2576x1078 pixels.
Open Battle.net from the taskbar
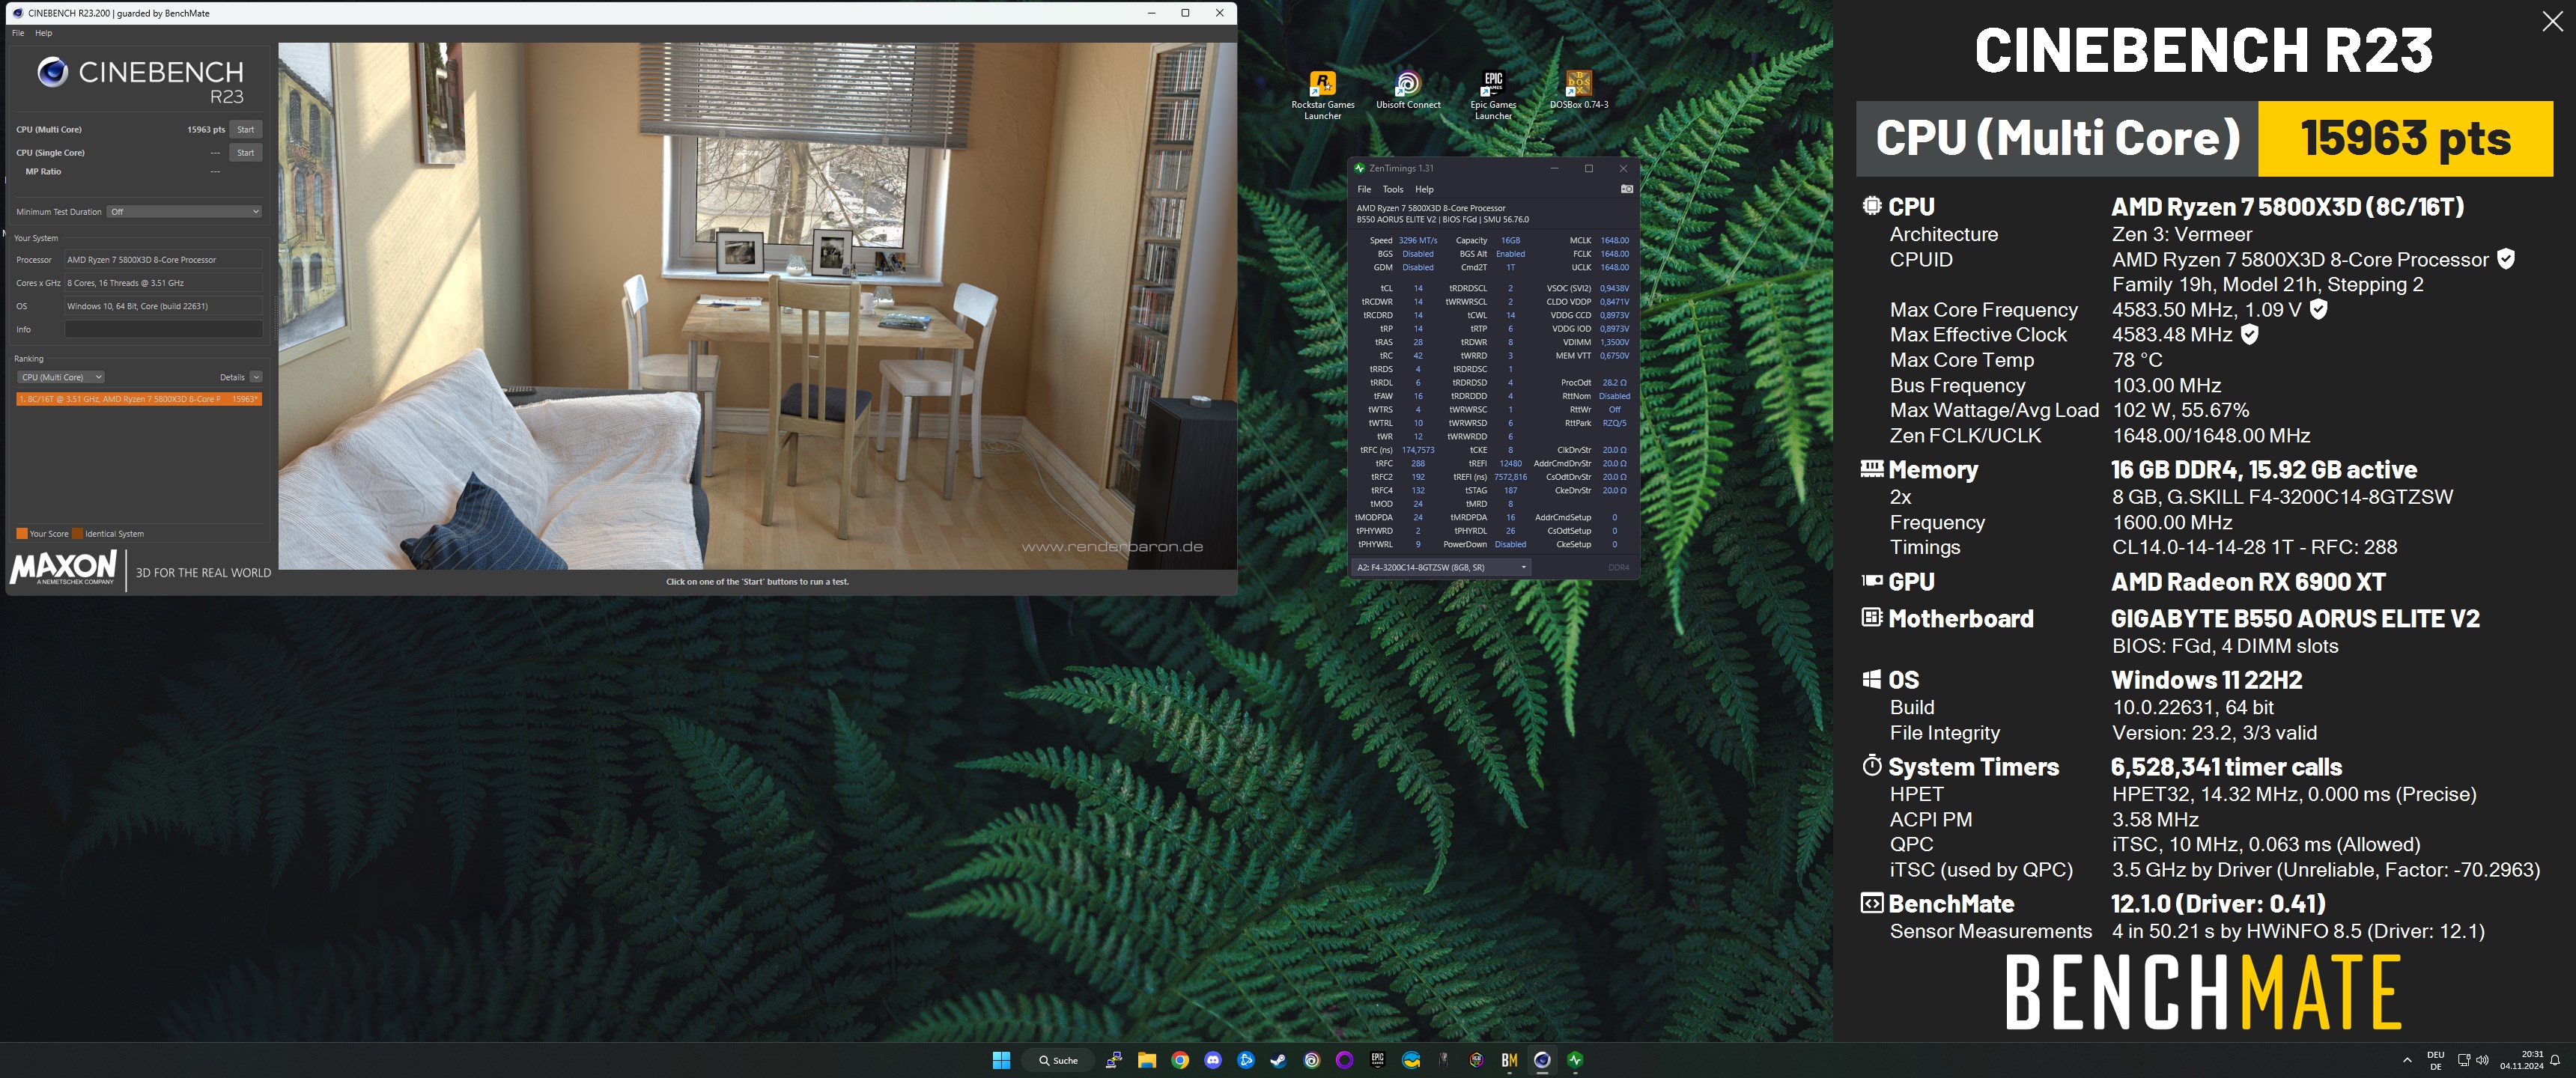pyautogui.click(x=1246, y=1060)
